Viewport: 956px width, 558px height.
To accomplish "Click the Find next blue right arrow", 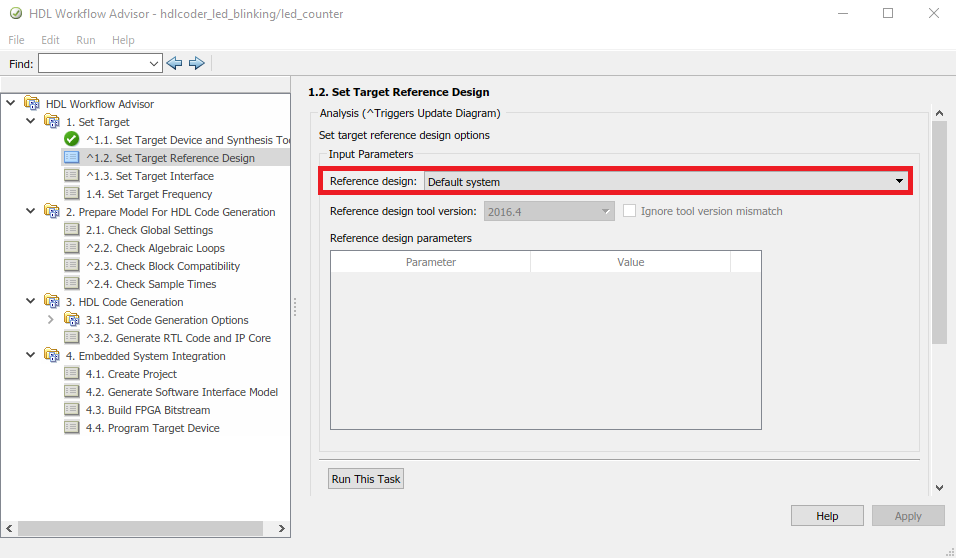I will click(x=196, y=63).
